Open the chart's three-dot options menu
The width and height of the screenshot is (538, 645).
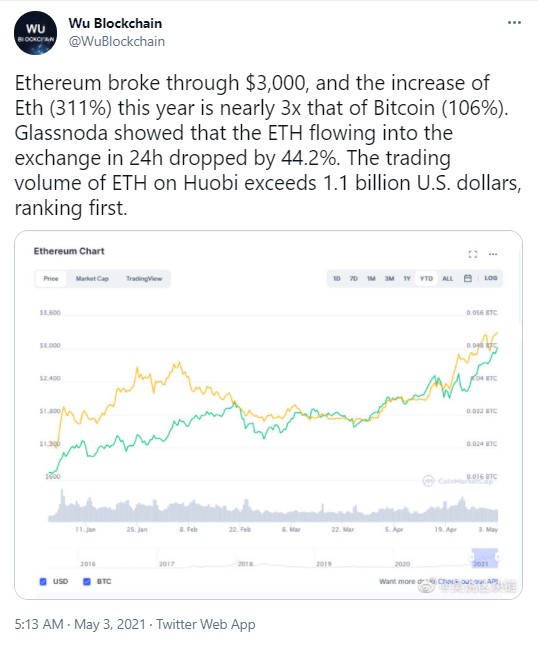click(493, 254)
